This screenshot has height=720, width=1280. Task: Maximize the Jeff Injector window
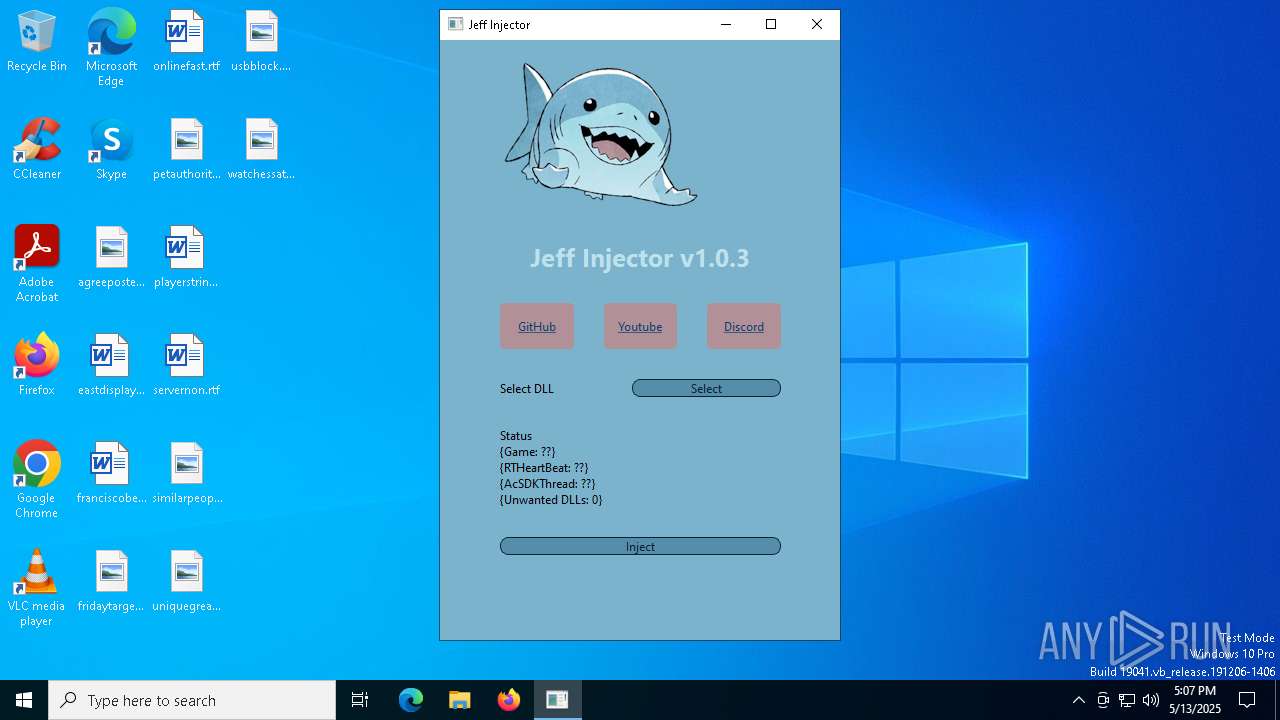tap(771, 24)
